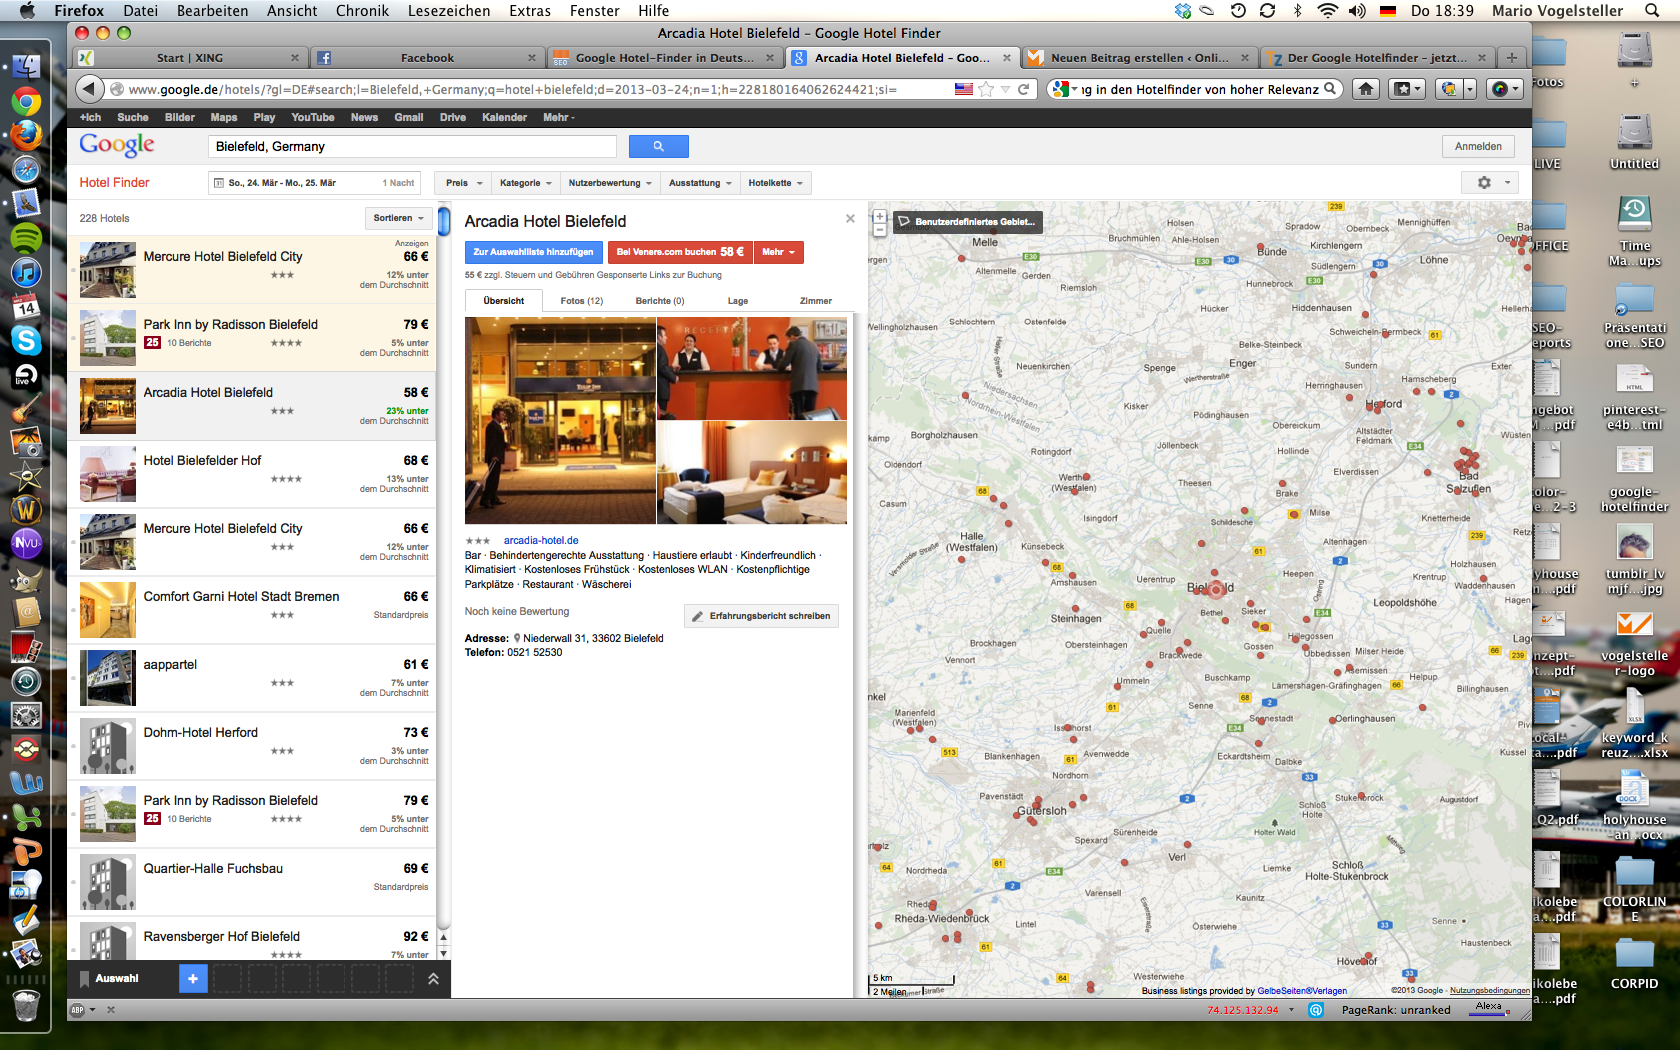Reload the page in the address bar

pyautogui.click(x=1023, y=89)
